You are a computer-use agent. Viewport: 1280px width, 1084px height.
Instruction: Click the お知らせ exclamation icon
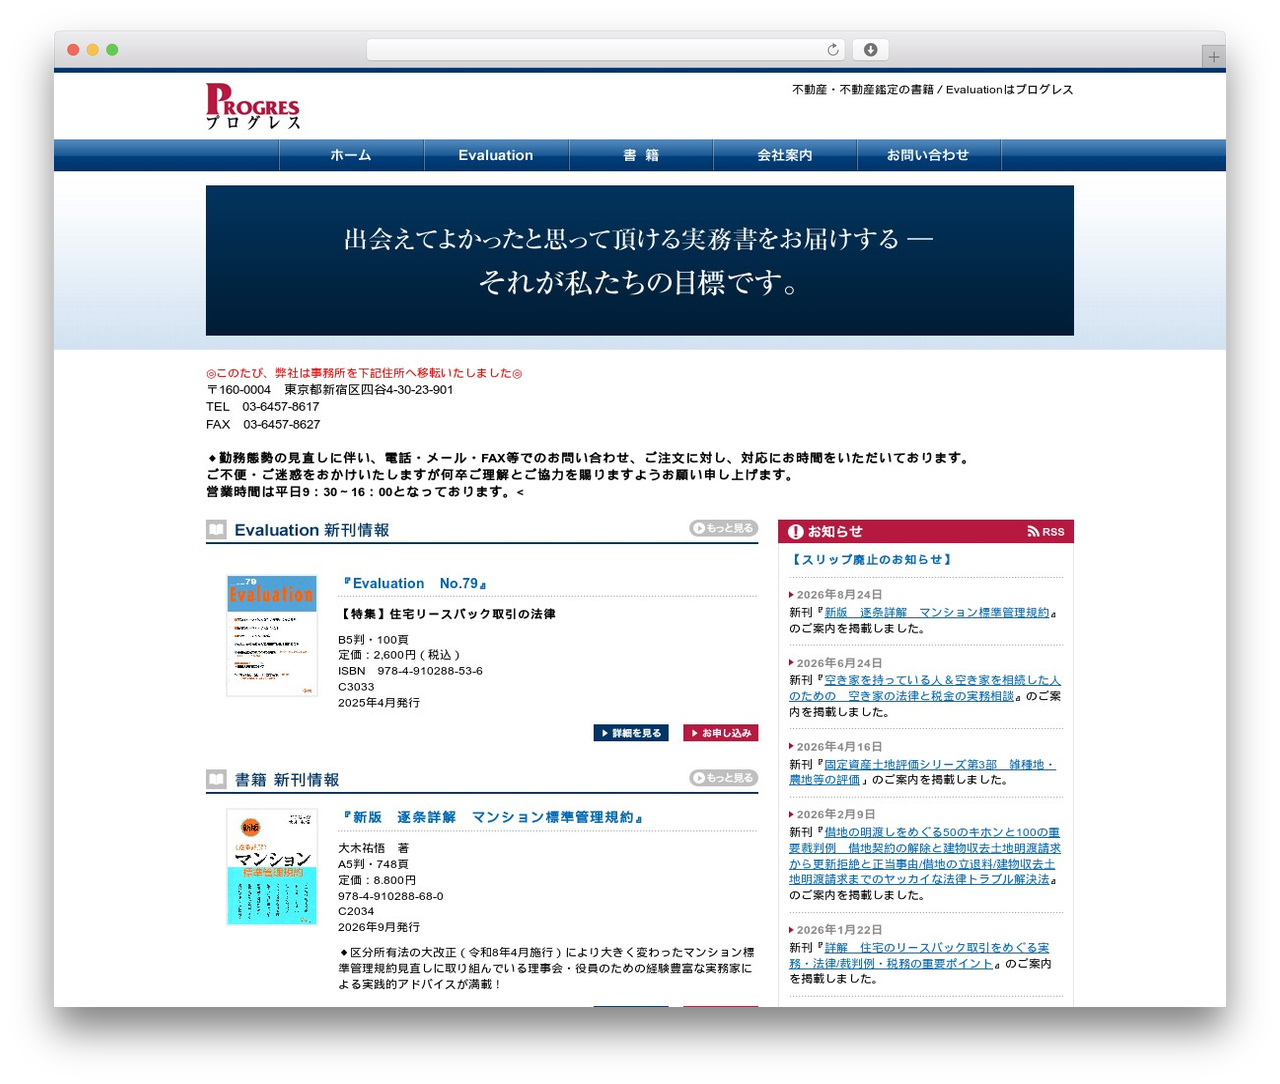796,532
